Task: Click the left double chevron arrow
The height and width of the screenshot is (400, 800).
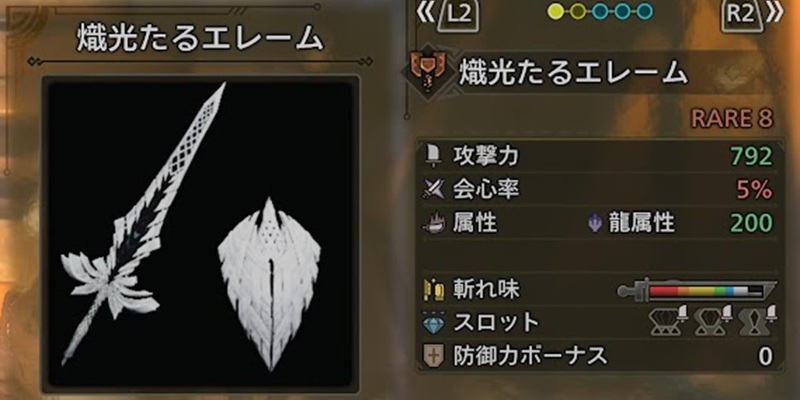Action: pos(425,14)
